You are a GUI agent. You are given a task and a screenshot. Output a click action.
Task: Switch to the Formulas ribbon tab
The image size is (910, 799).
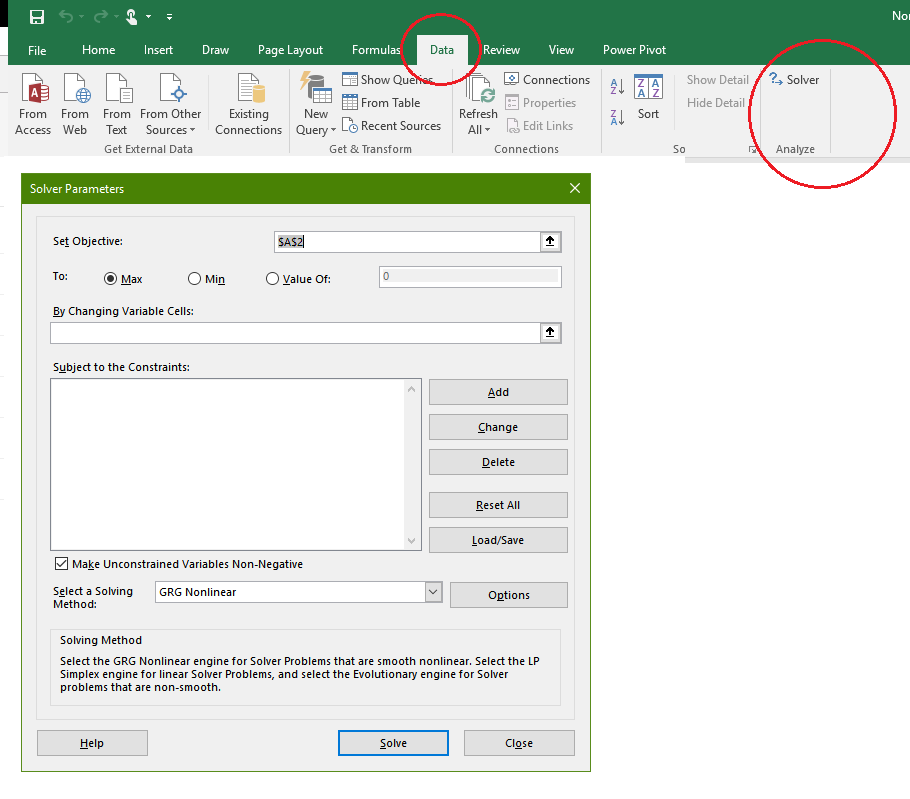coord(376,50)
